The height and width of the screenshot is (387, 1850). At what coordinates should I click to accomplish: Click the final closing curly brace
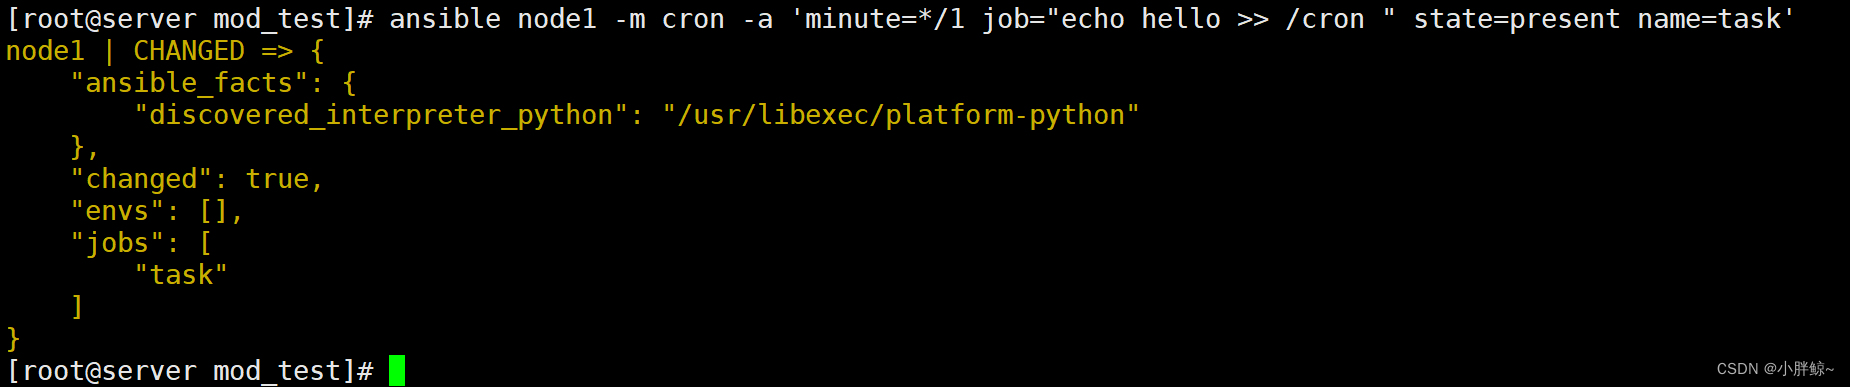[13, 339]
